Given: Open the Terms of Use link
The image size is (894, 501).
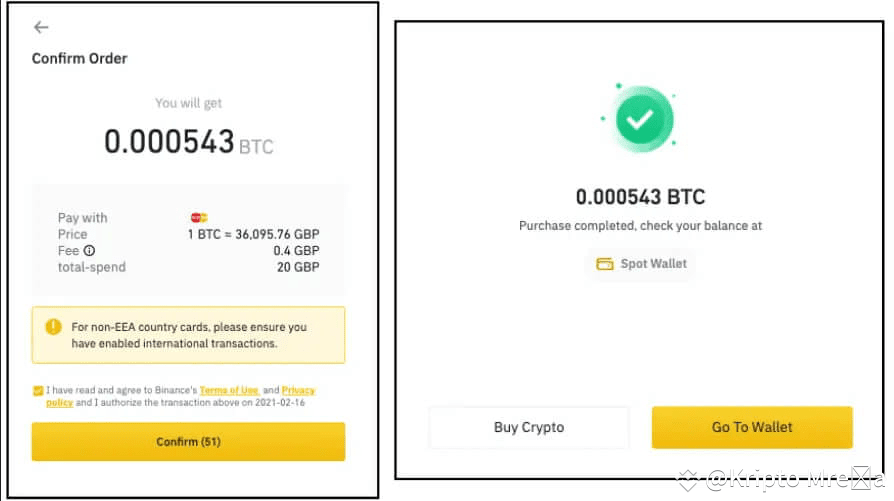Looking at the screenshot, I should pos(229,390).
